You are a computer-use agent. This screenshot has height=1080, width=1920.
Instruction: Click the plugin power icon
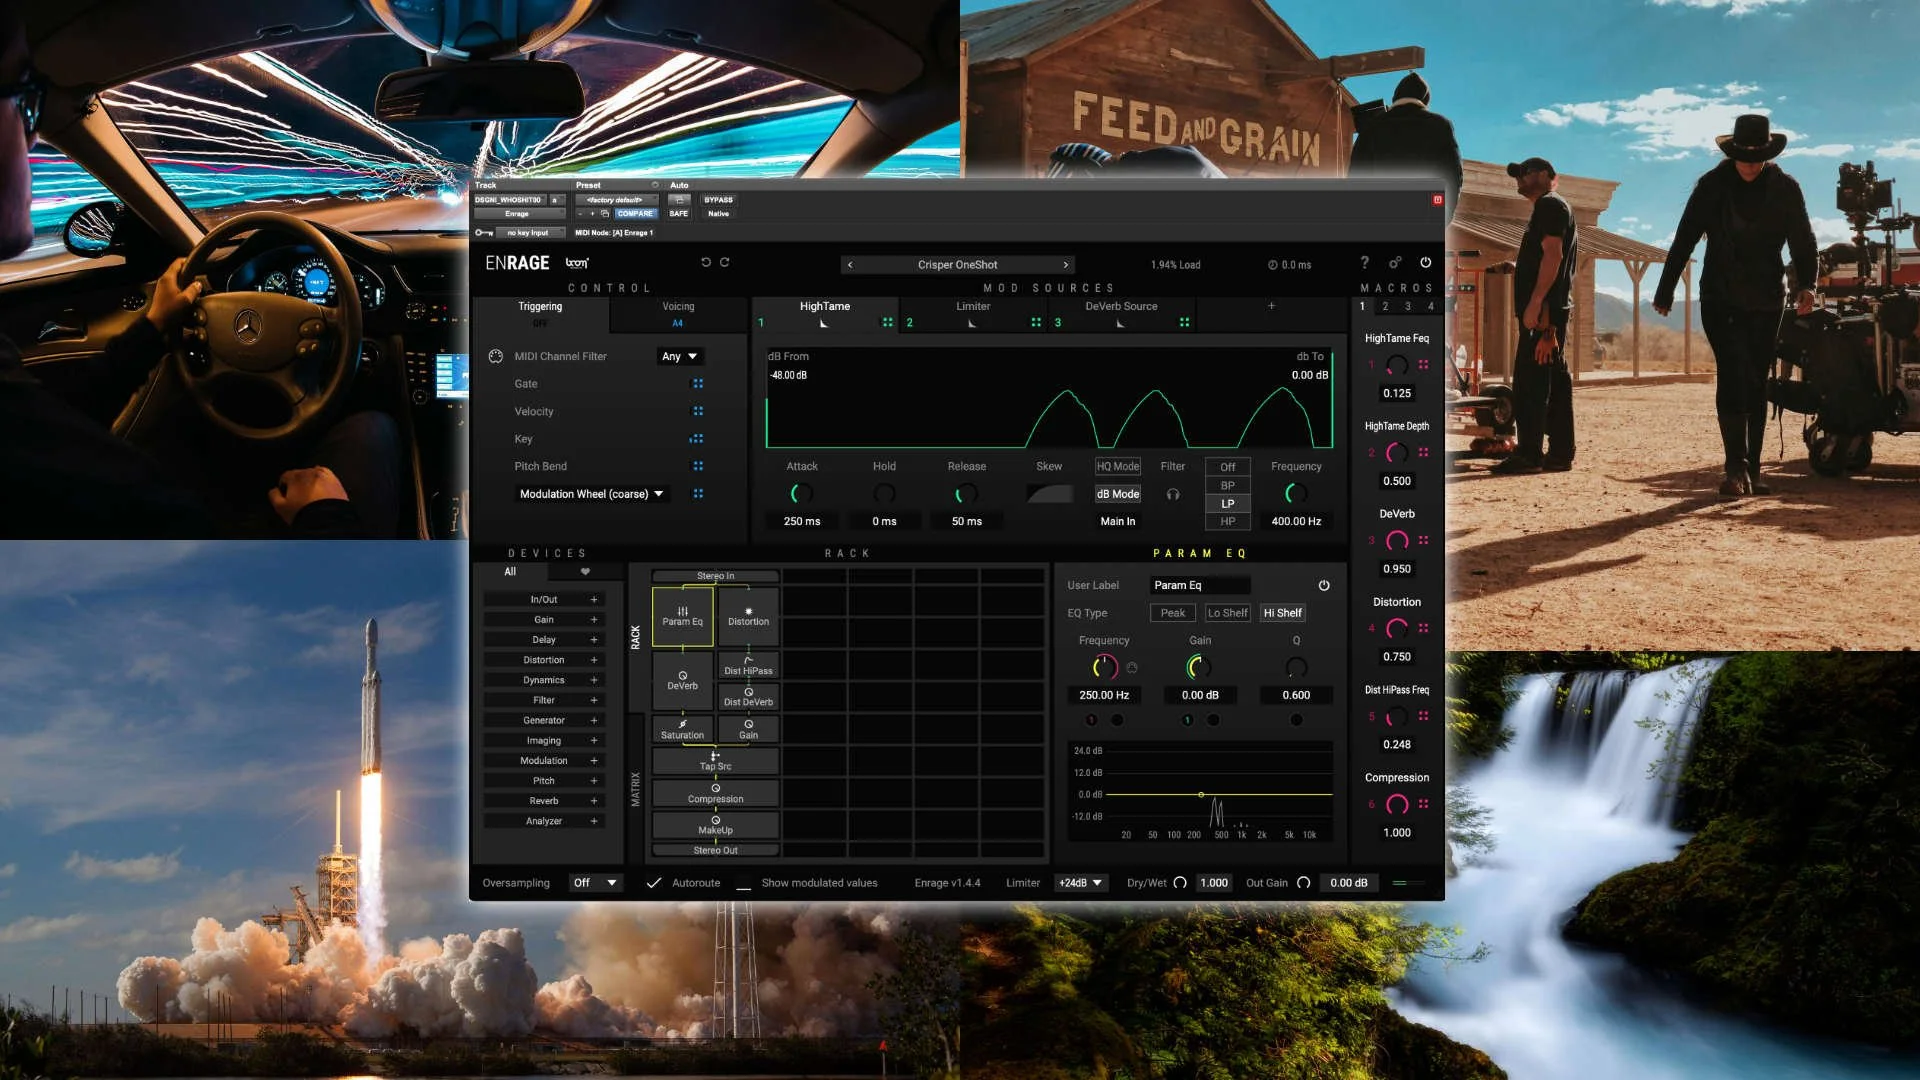pyautogui.click(x=1425, y=262)
